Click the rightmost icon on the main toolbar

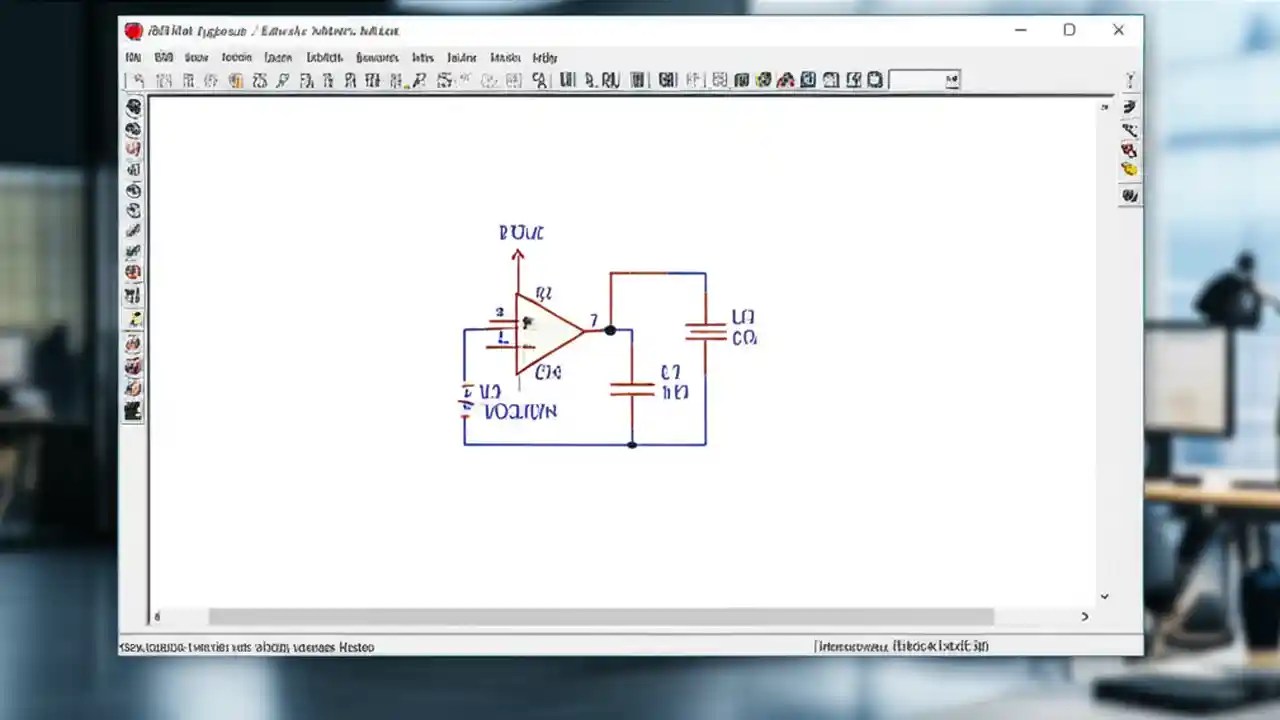pyautogui.click(x=873, y=80)
